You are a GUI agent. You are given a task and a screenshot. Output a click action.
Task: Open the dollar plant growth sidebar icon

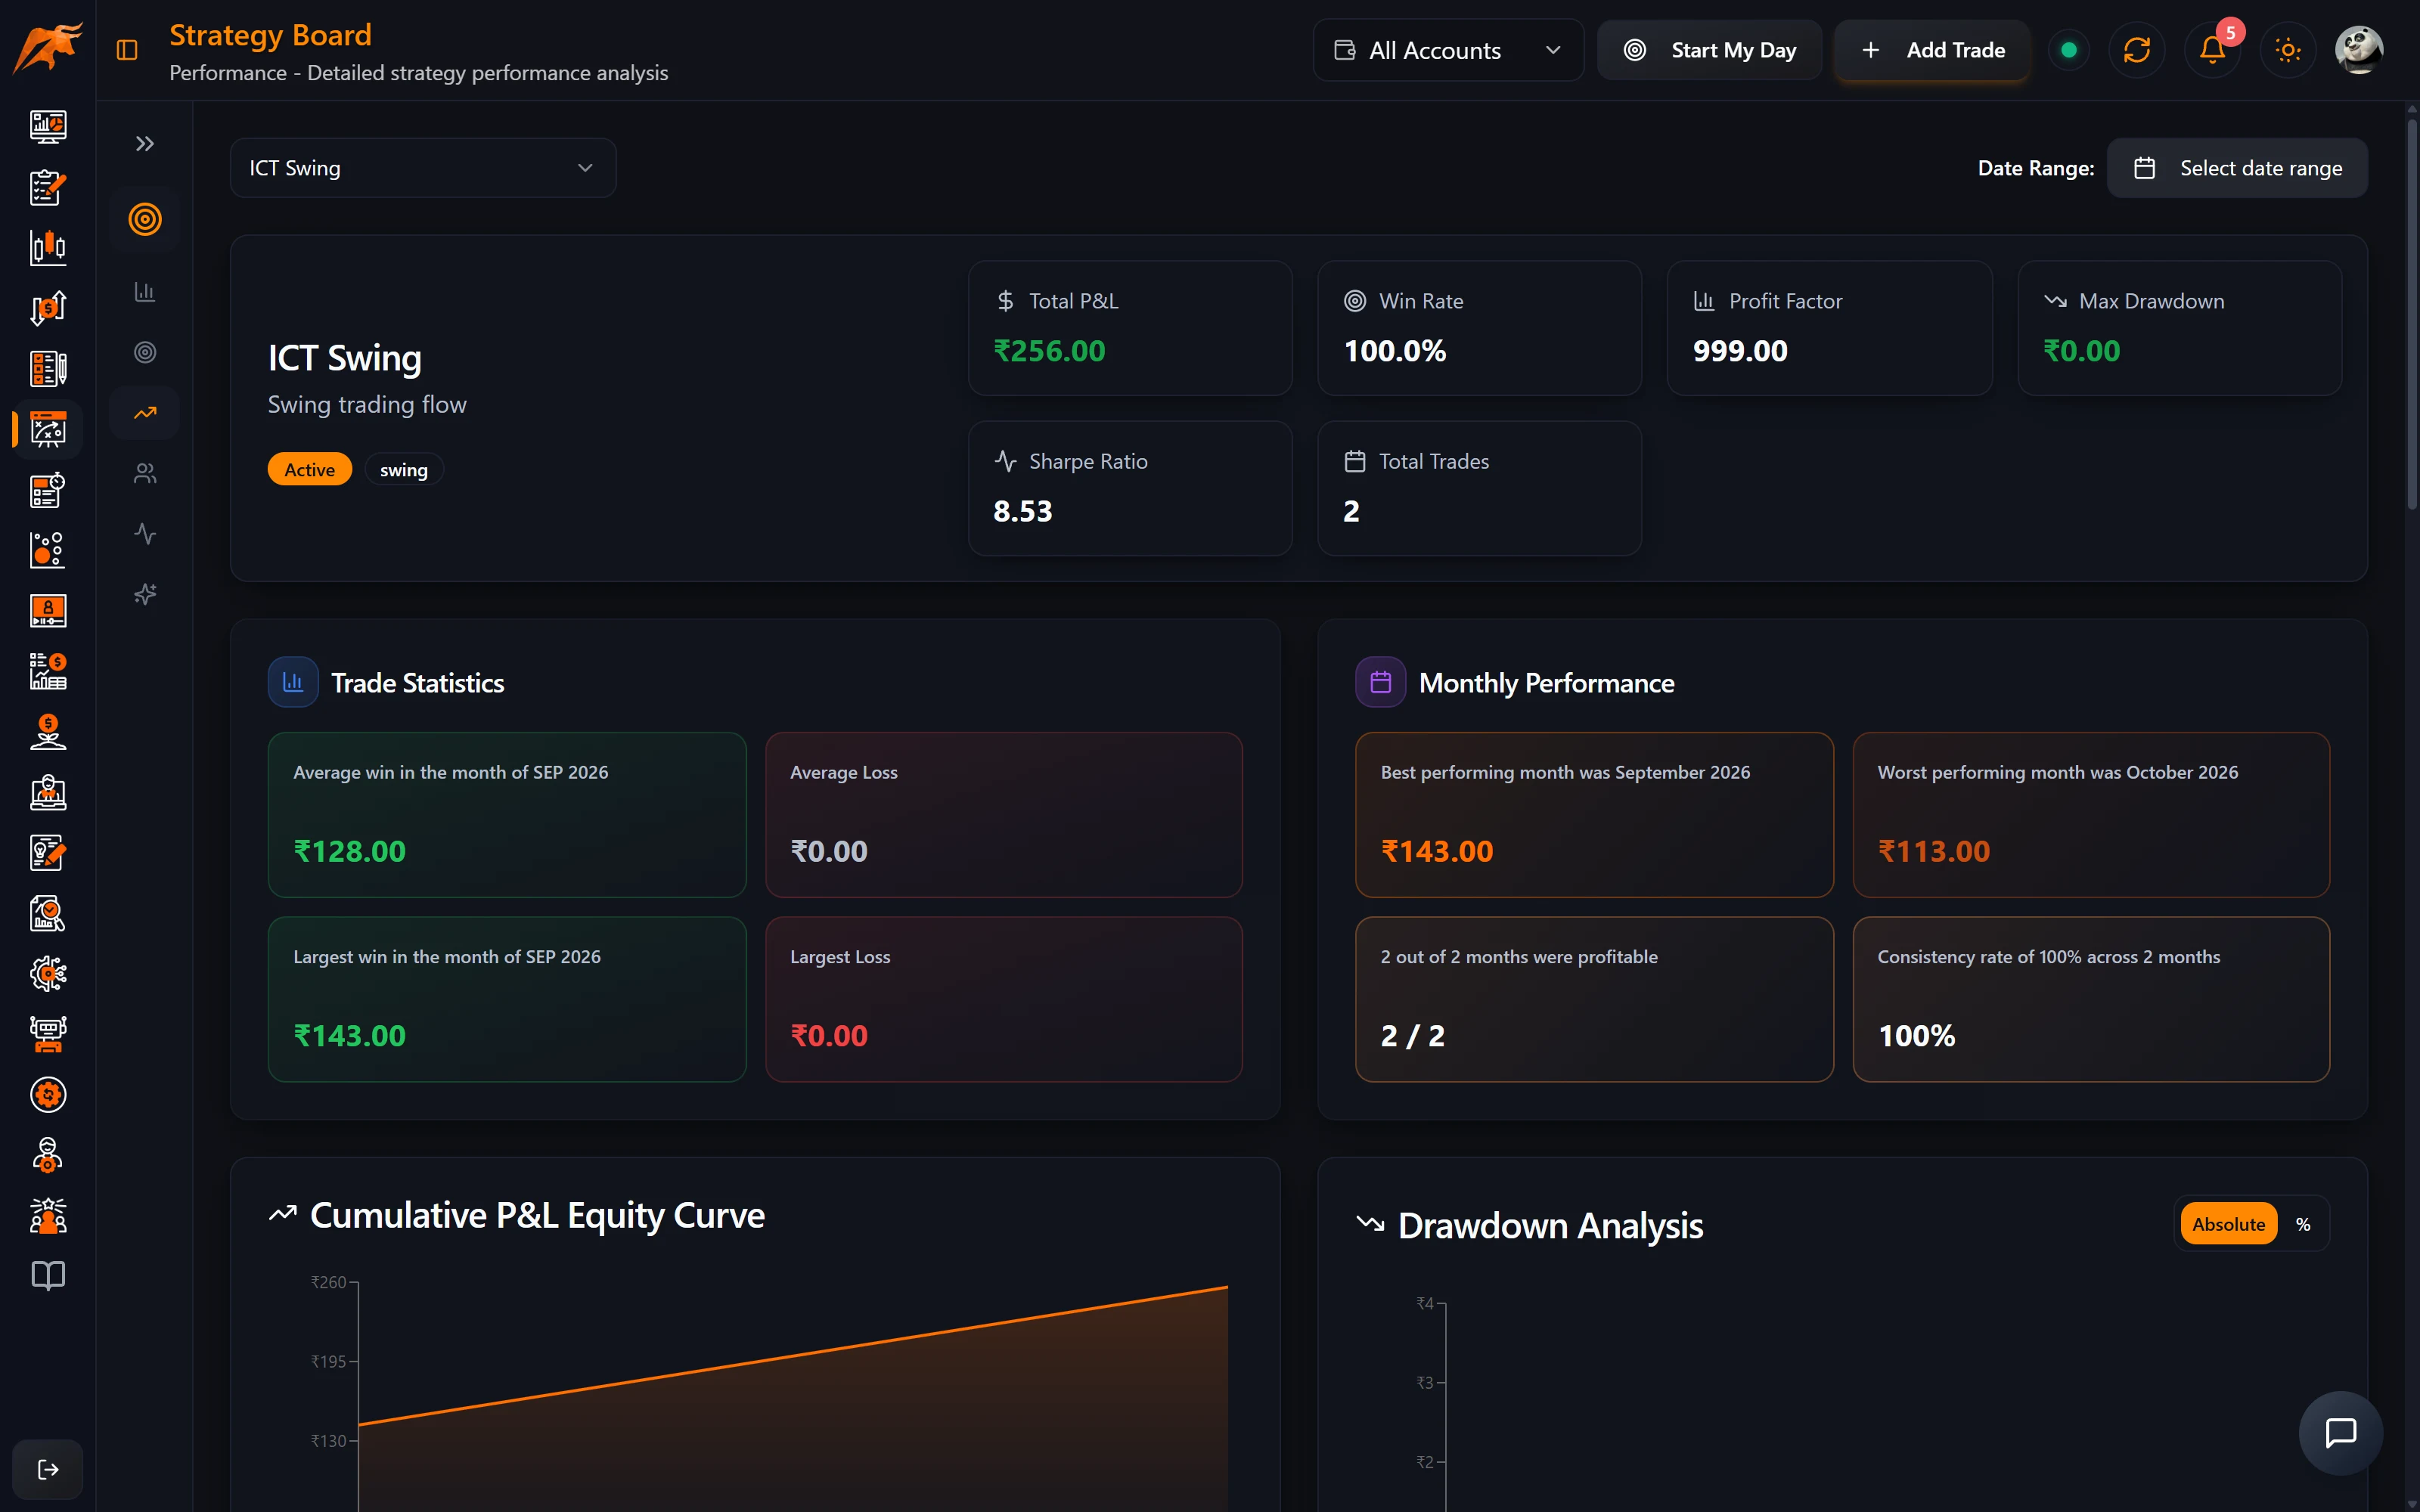click(48, 732)
